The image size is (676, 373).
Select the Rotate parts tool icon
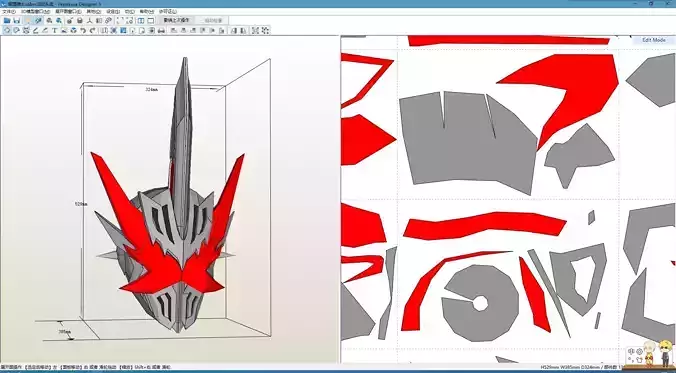pos(16,30)
